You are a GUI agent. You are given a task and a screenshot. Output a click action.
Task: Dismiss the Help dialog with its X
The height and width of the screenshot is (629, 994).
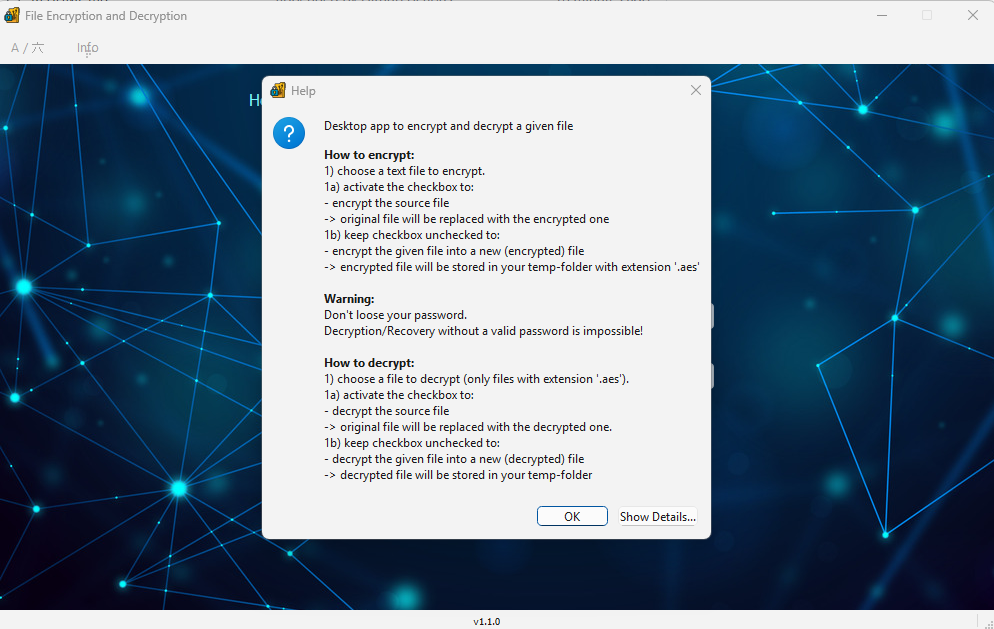click(x=695, y=89)
